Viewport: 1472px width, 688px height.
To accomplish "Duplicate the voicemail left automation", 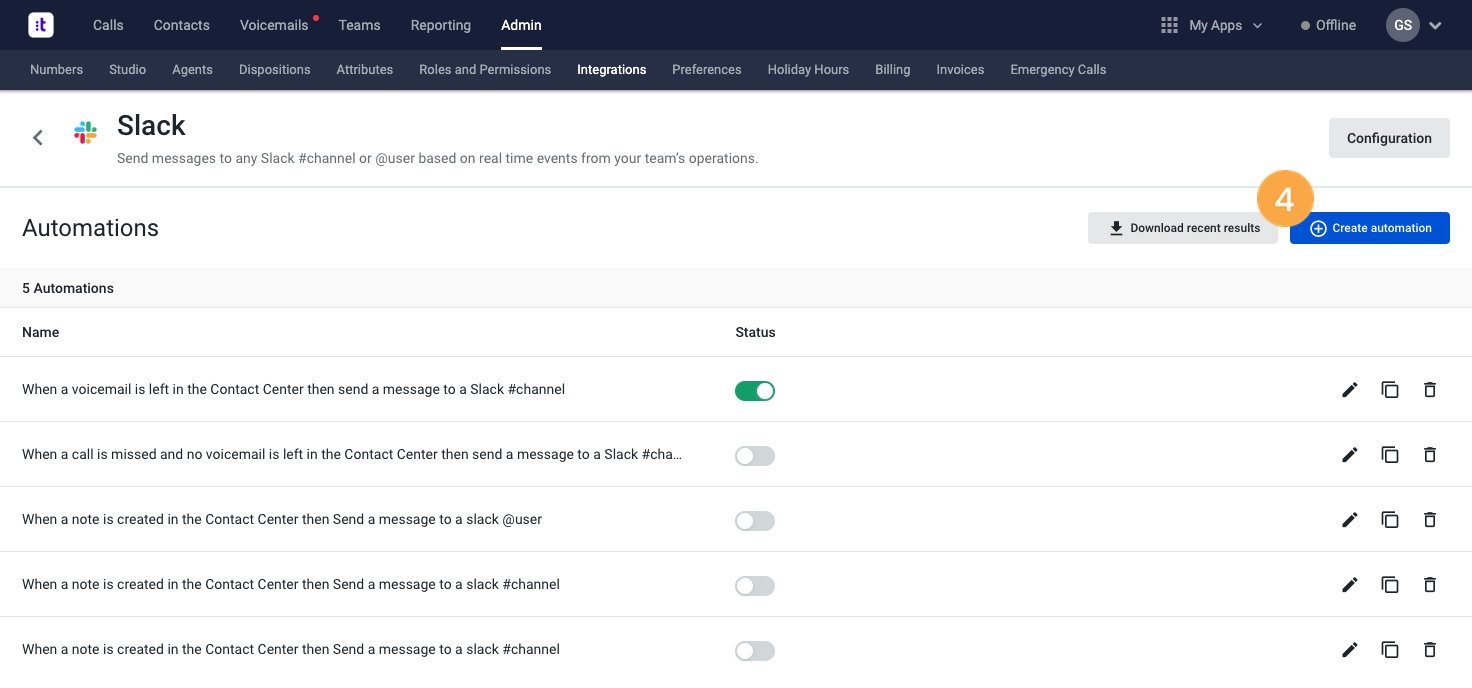I will pos(1390,390).
